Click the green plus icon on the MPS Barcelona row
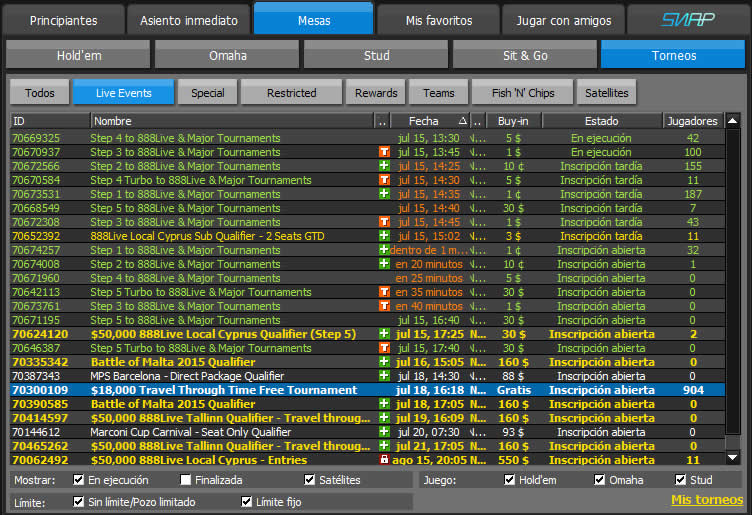The image size is (752, 515). (384, 376)
